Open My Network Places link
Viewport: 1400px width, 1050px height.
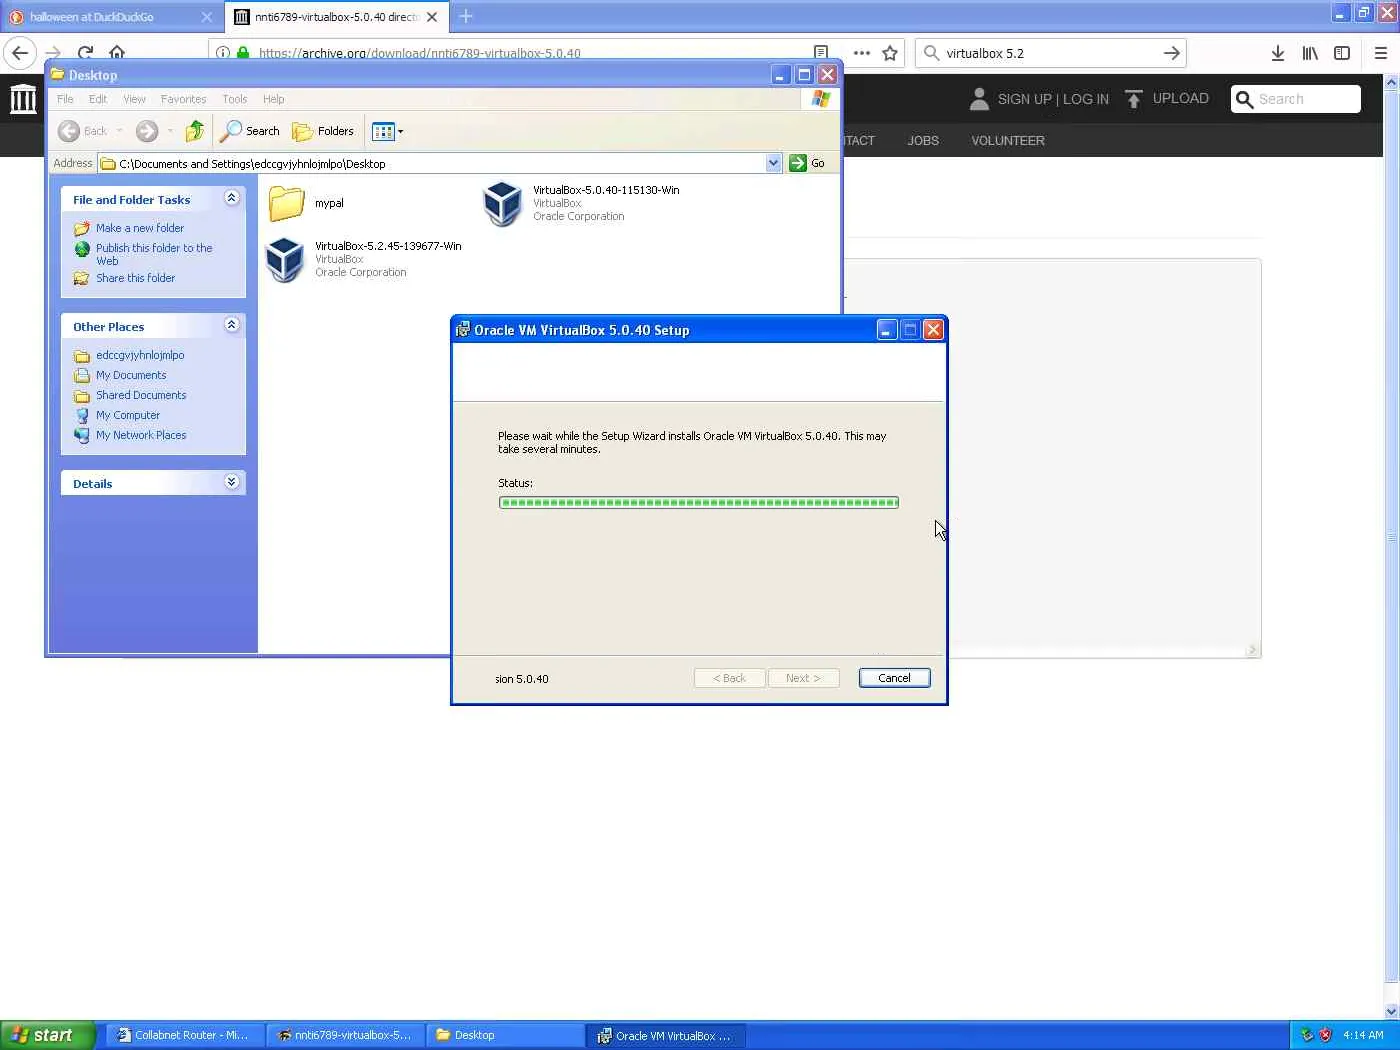click(141, 435)
